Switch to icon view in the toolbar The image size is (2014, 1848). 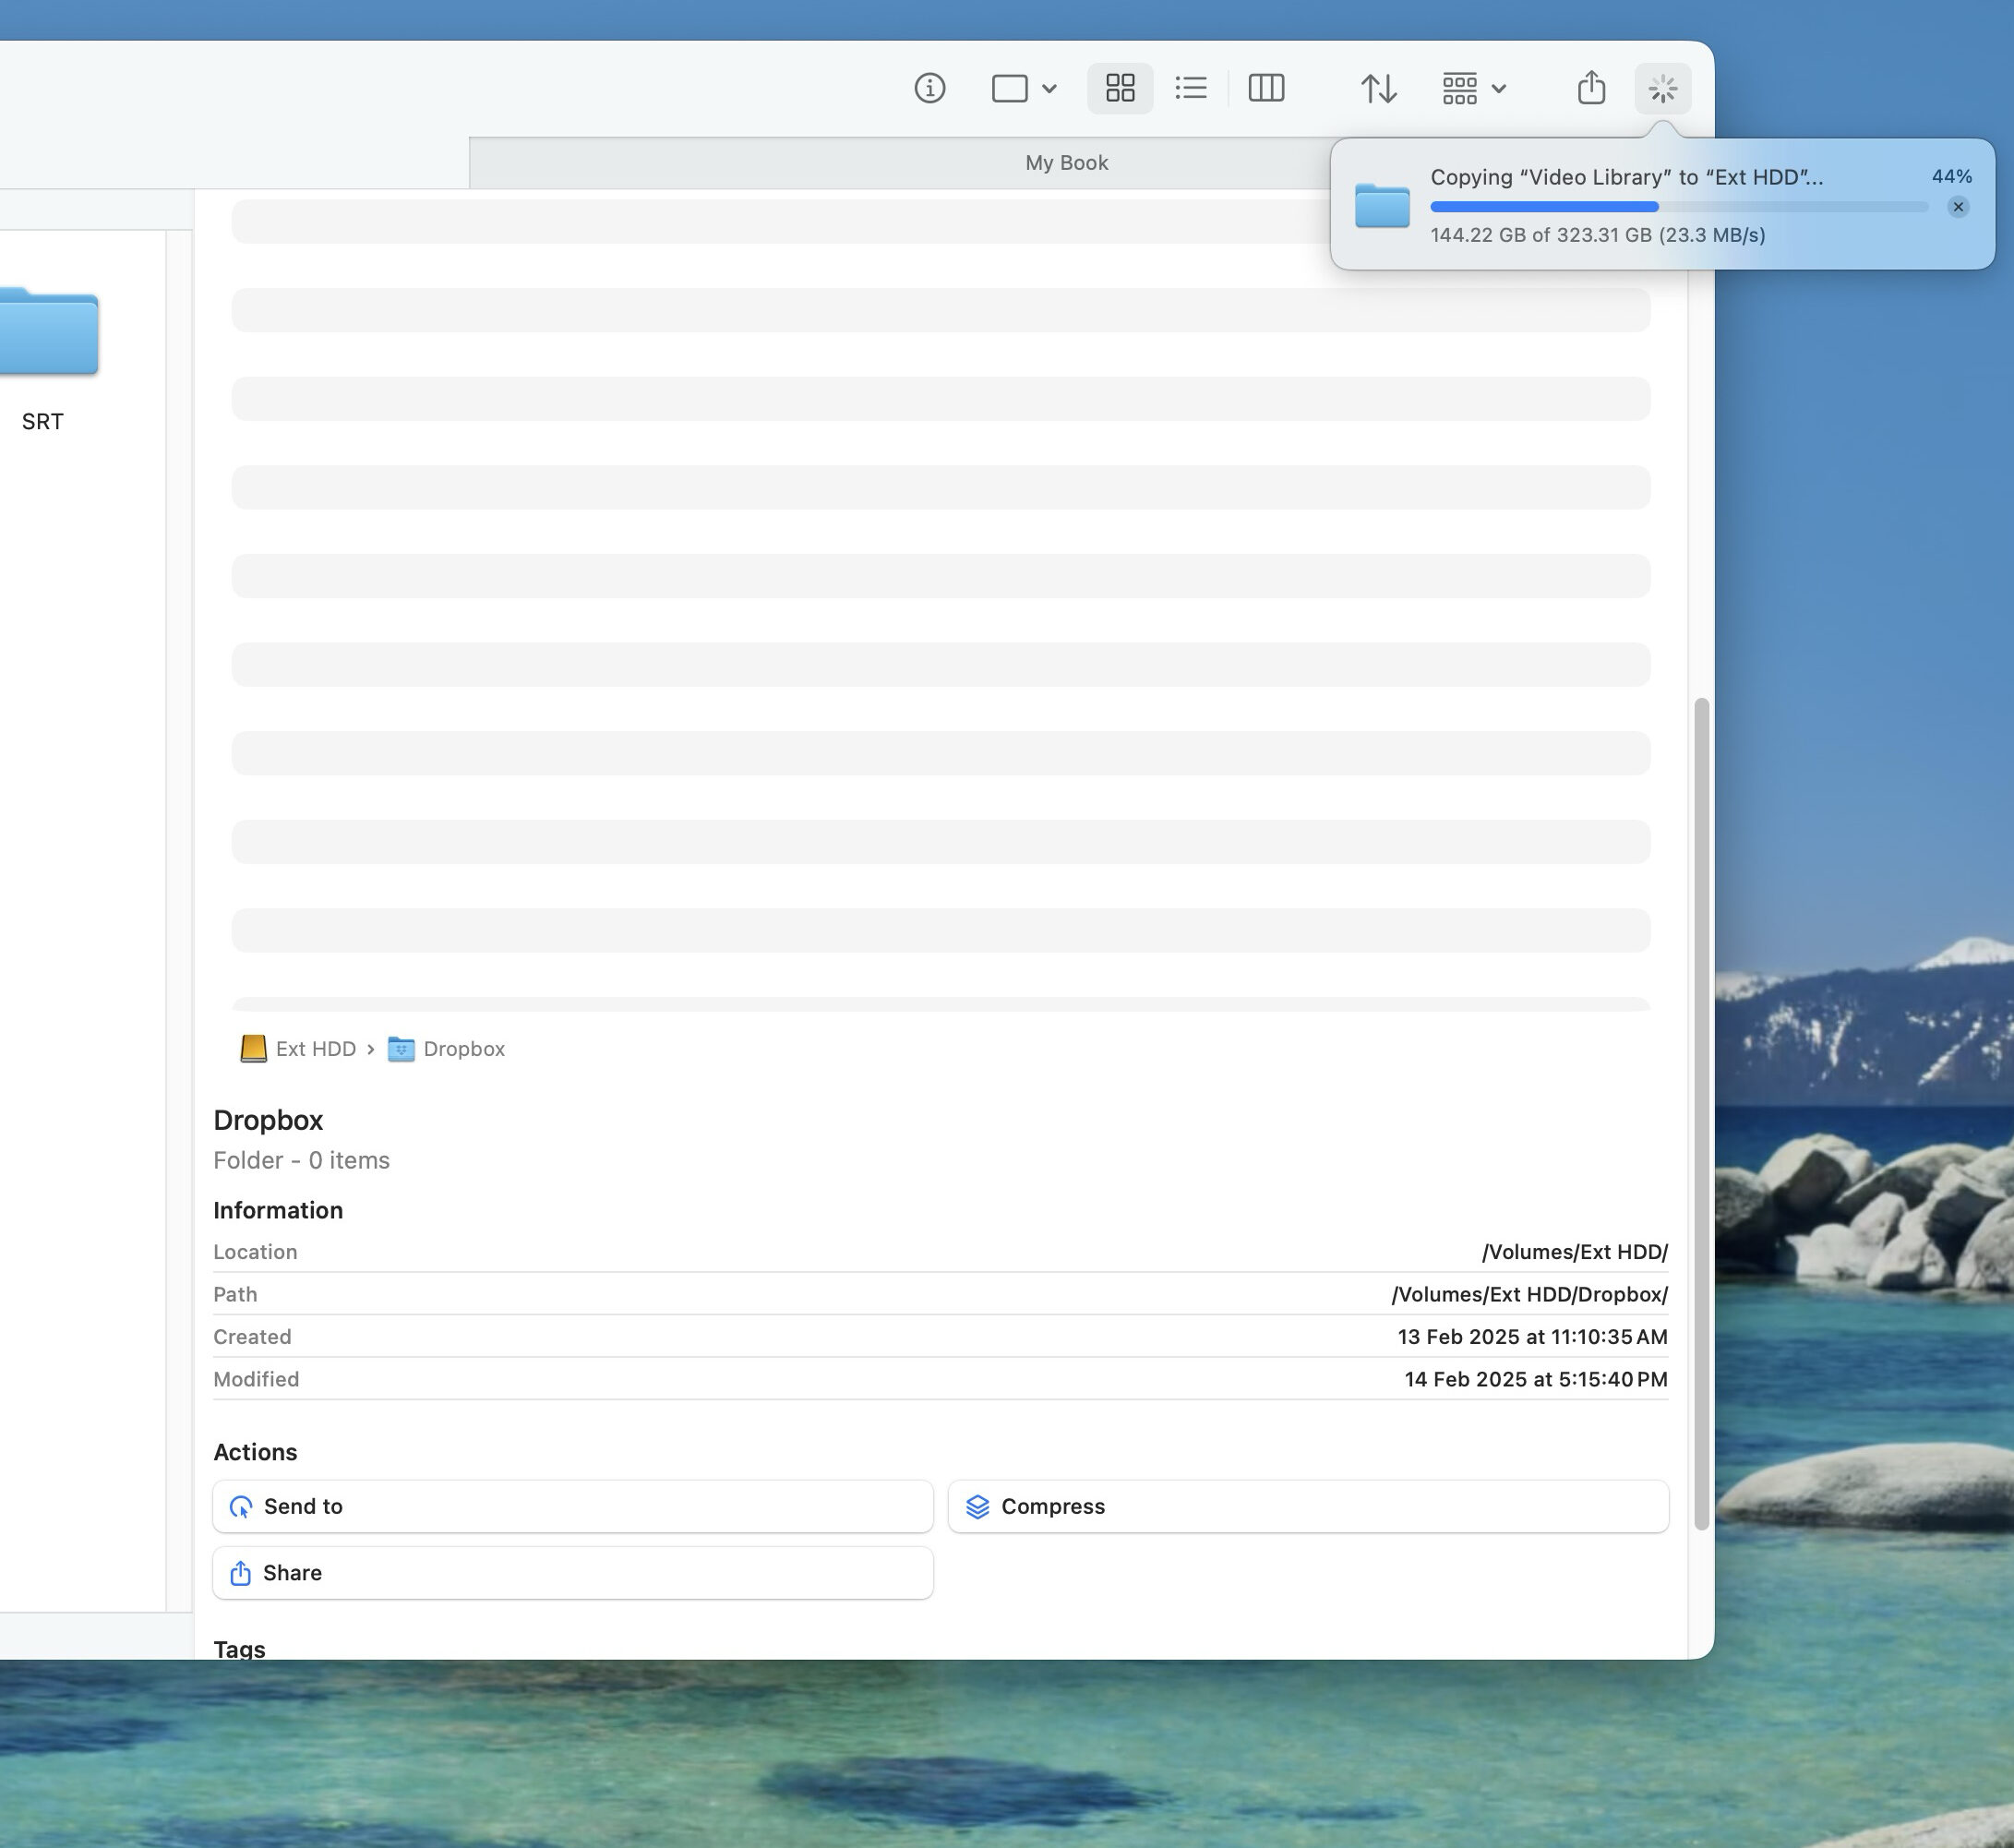click(1119, 88)
